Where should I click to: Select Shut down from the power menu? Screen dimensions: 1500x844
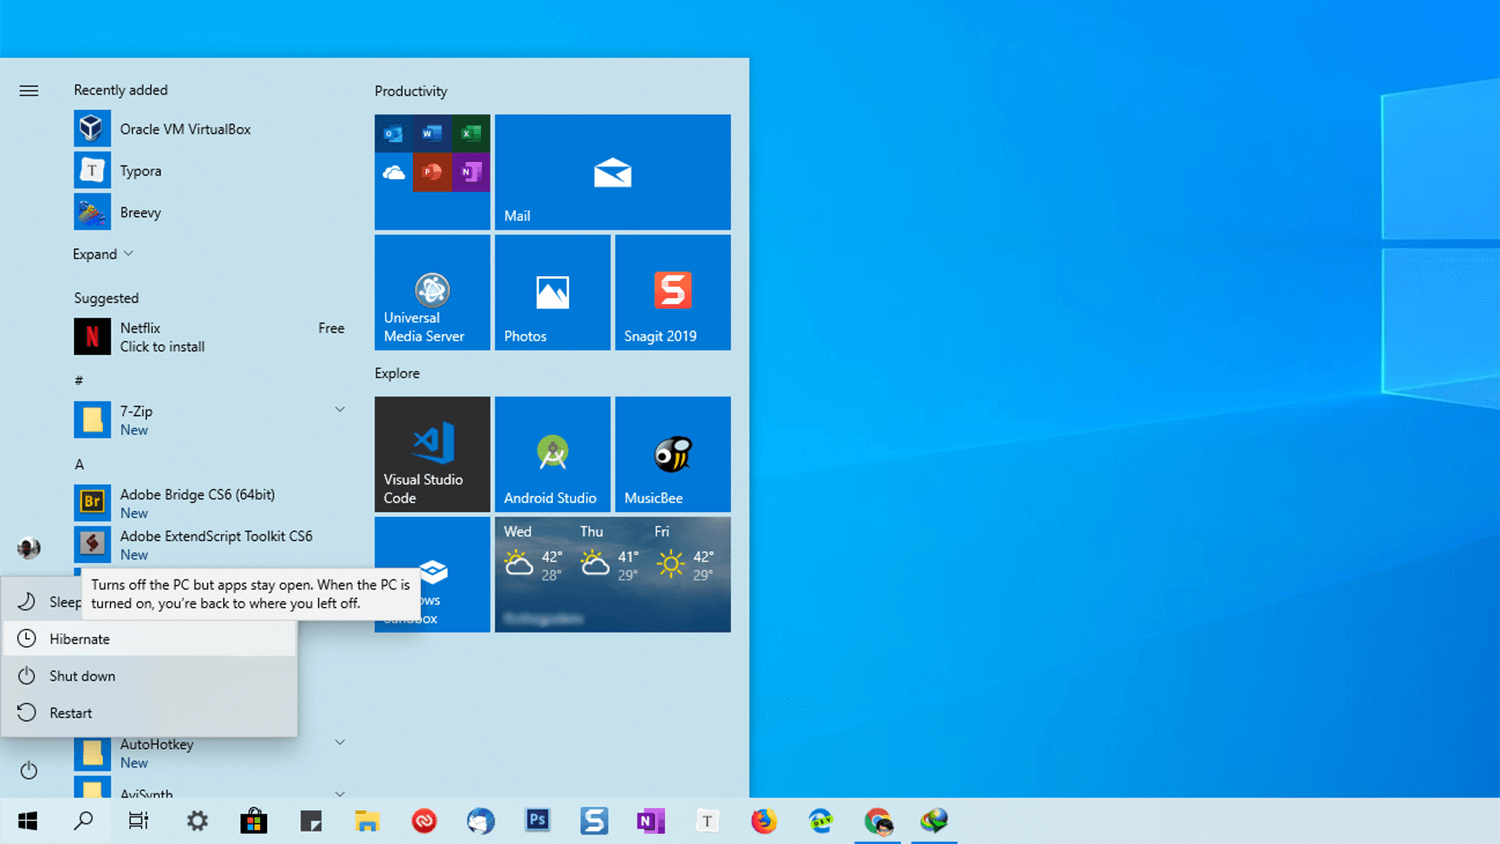150,676
